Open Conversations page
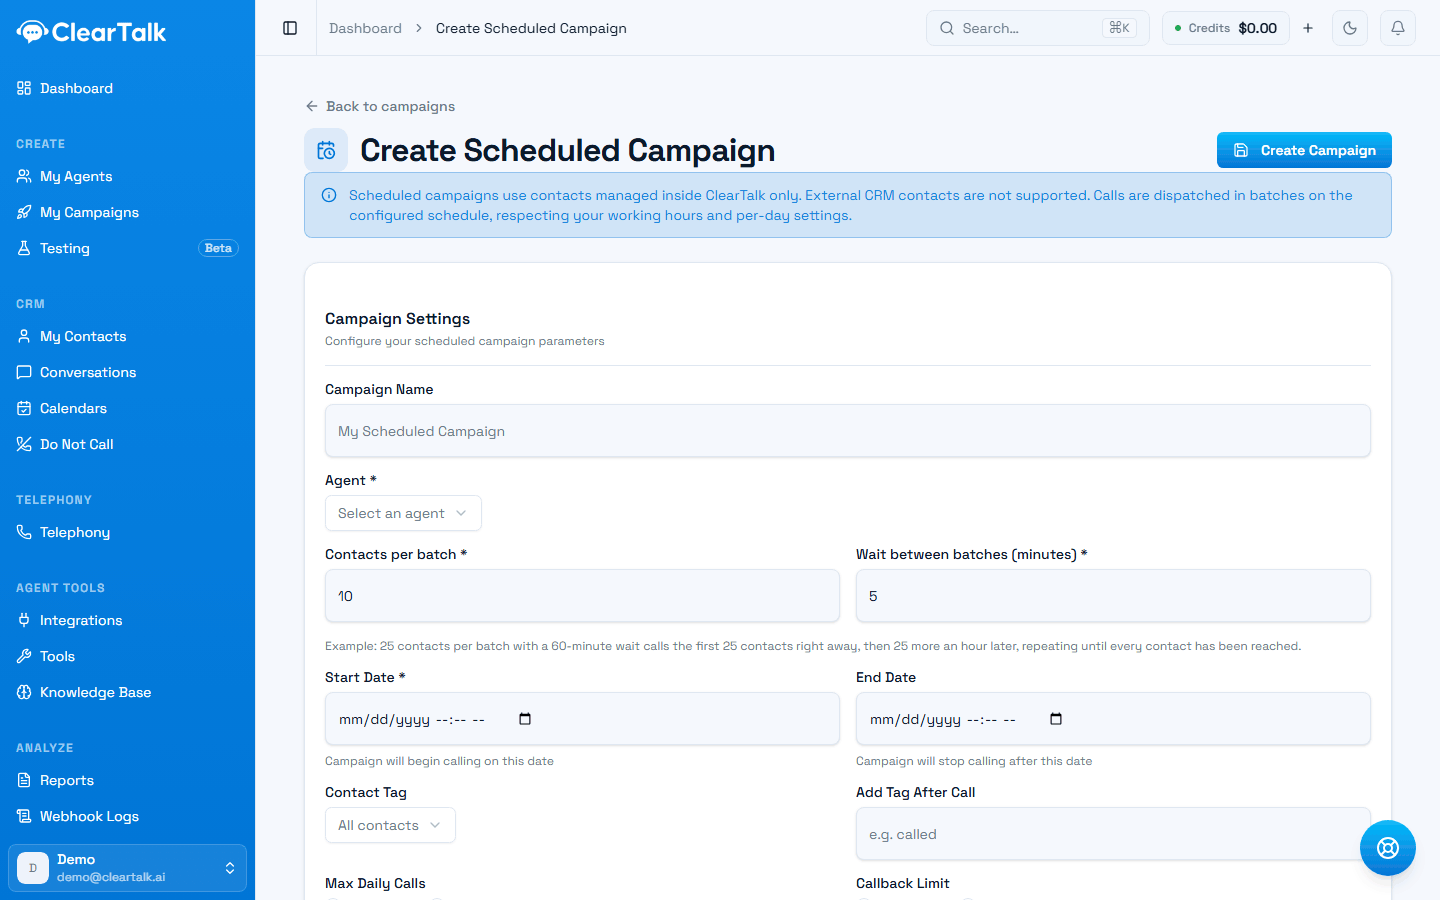 pos(127,372)
